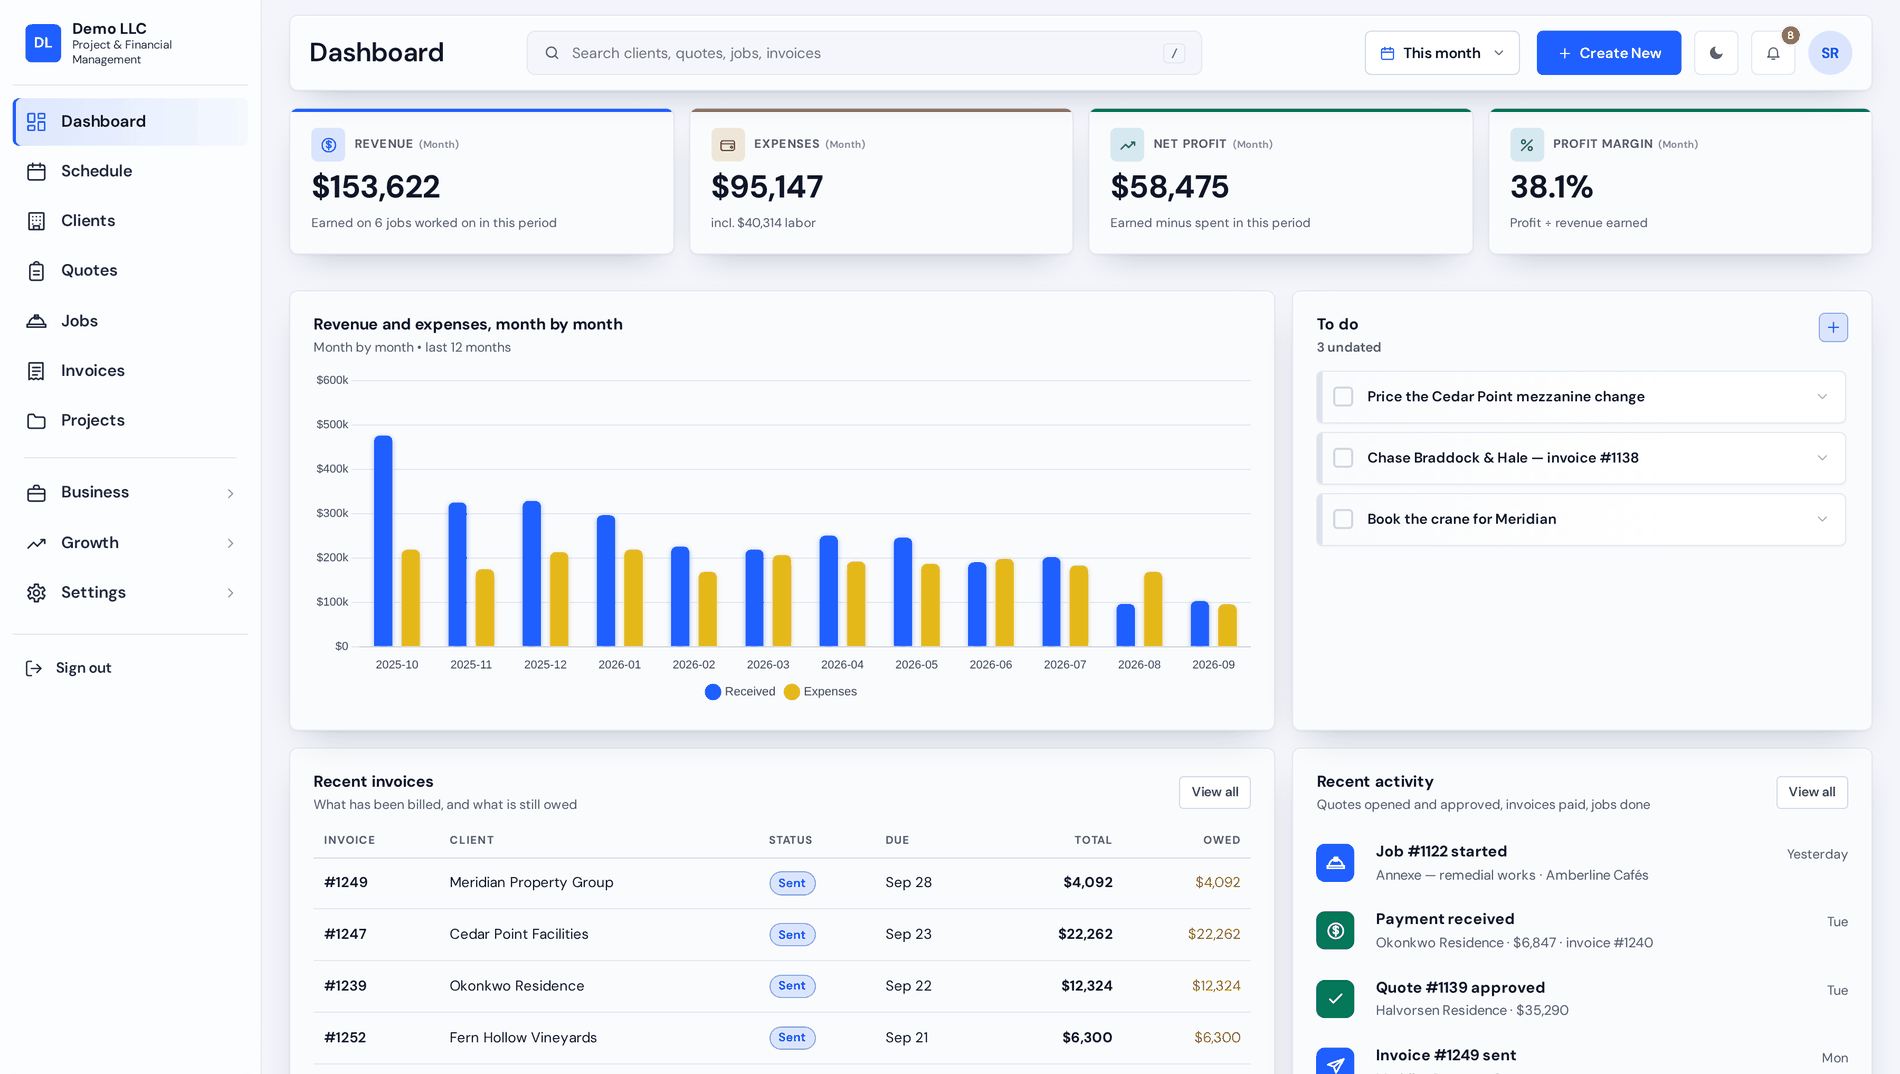Viewport: 1900px width, 1074px height.
Task: Click the $58,475 net profit value
Action: (x=1169, y=187)
